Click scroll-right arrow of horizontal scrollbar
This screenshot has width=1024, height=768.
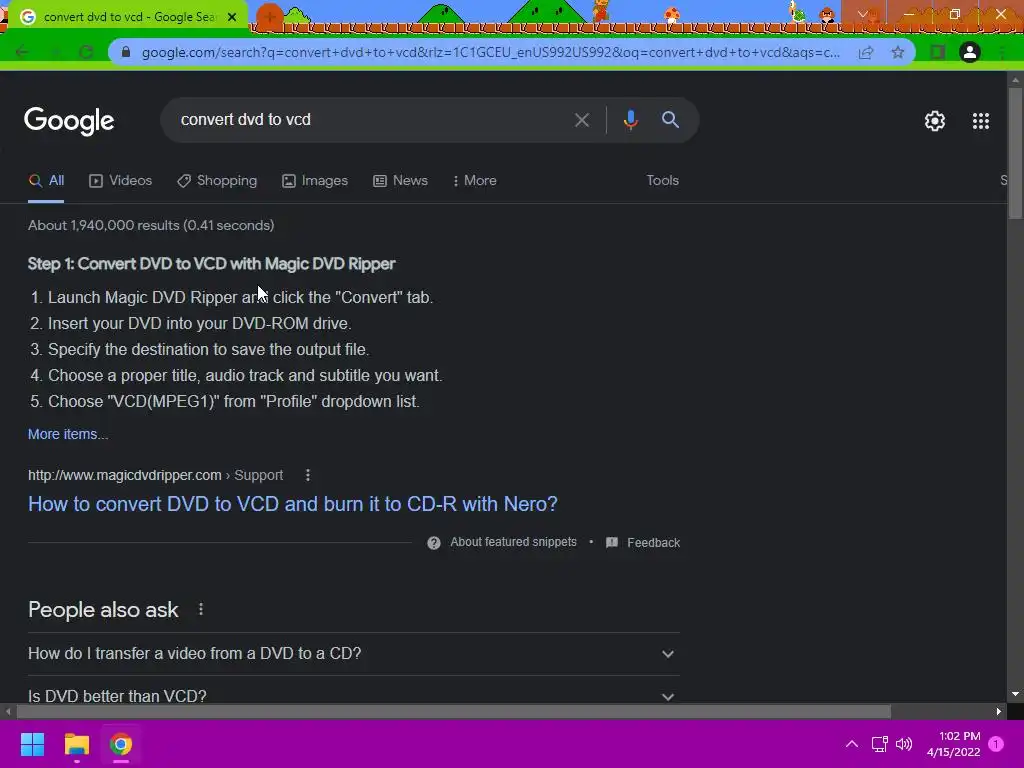pos(999,711)
